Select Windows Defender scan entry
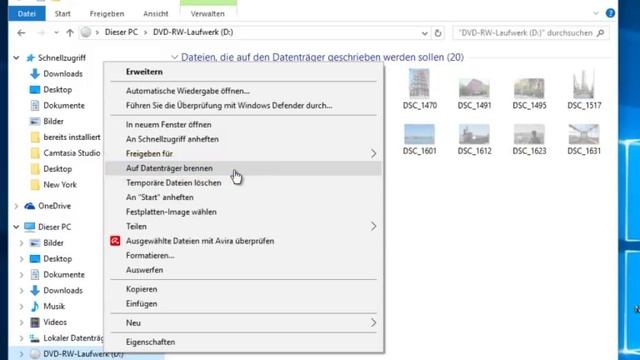 [x=244, y=105]
